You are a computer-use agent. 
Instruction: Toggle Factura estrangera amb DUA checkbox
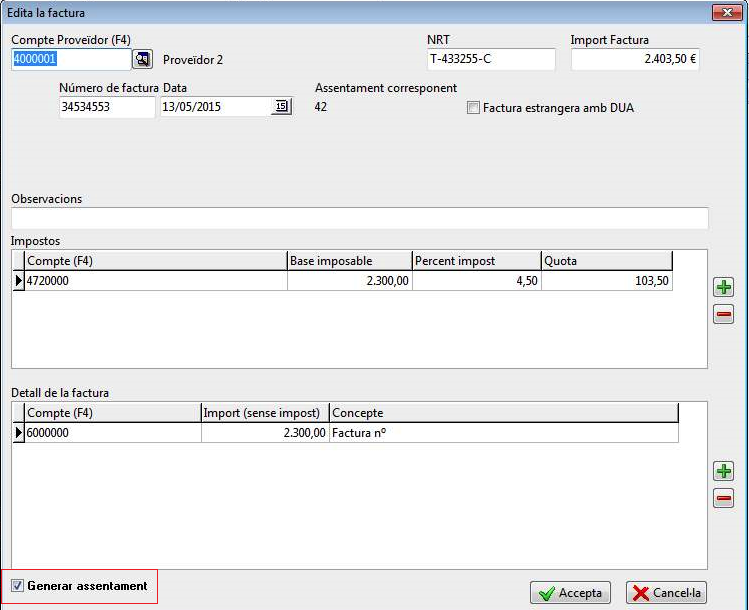pyautogui.click(x=473, y=107)
